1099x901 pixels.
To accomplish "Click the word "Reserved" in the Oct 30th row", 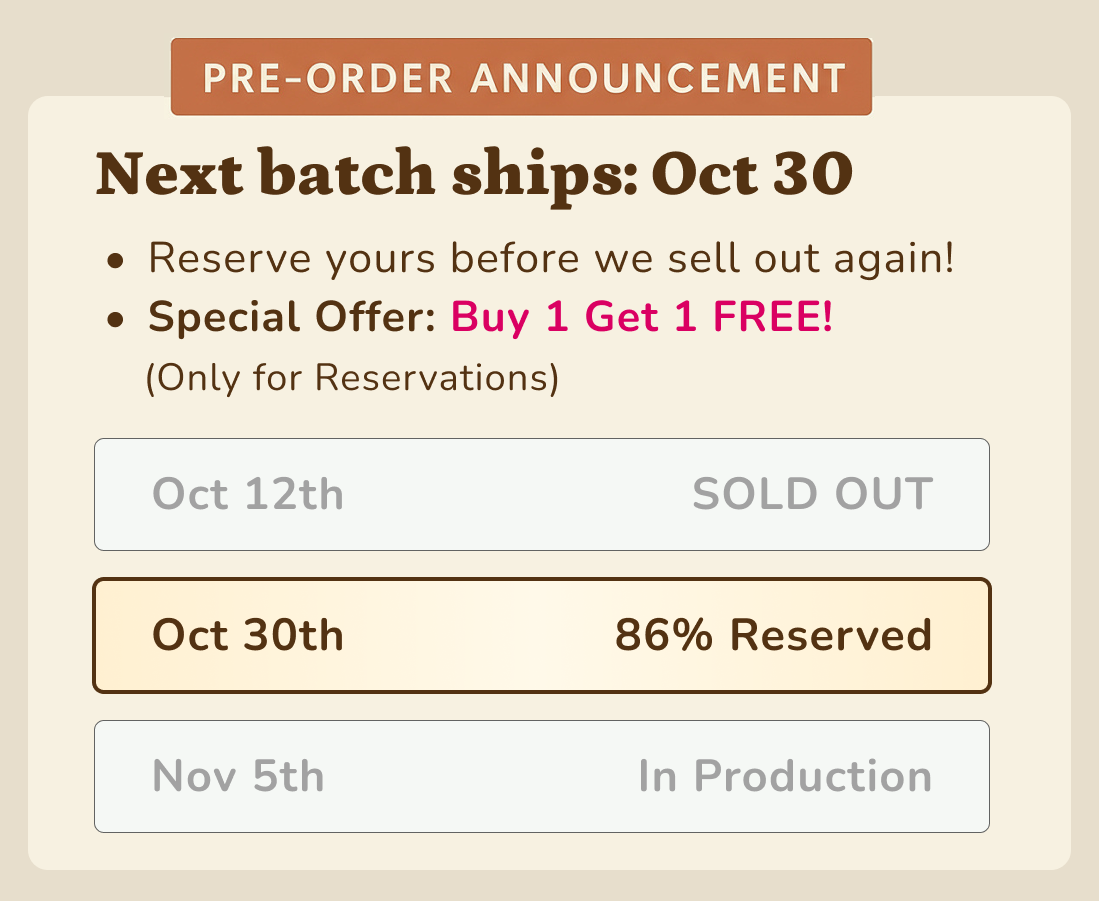I will point(830,636).
